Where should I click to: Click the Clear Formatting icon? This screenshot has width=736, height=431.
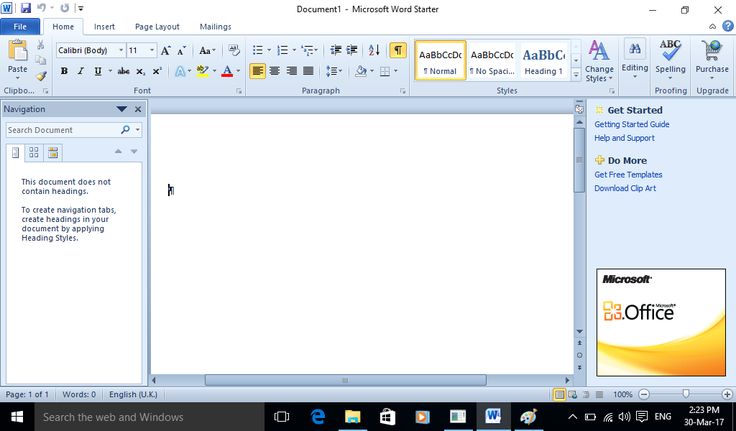point(233,50)
